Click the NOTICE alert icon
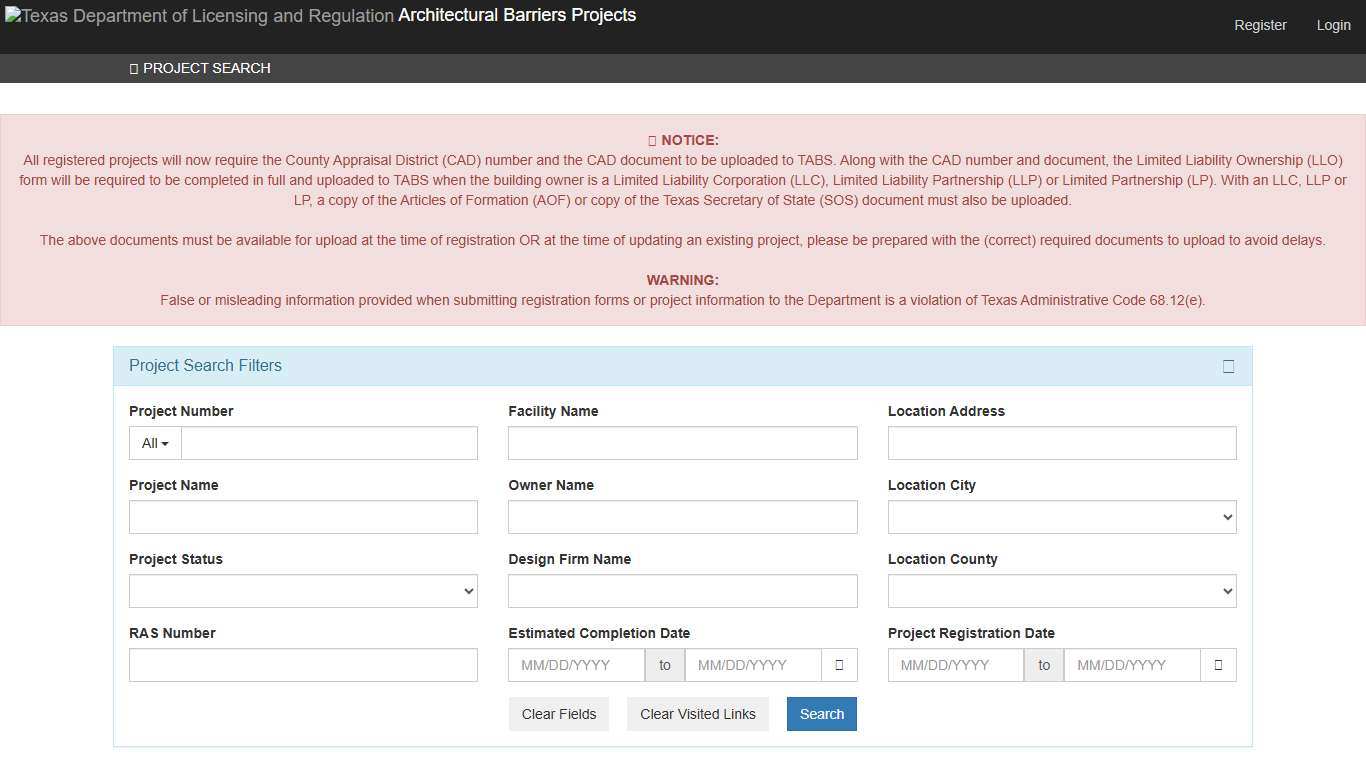This screenshot has width=1366, height=768. (x=652, y=140)
